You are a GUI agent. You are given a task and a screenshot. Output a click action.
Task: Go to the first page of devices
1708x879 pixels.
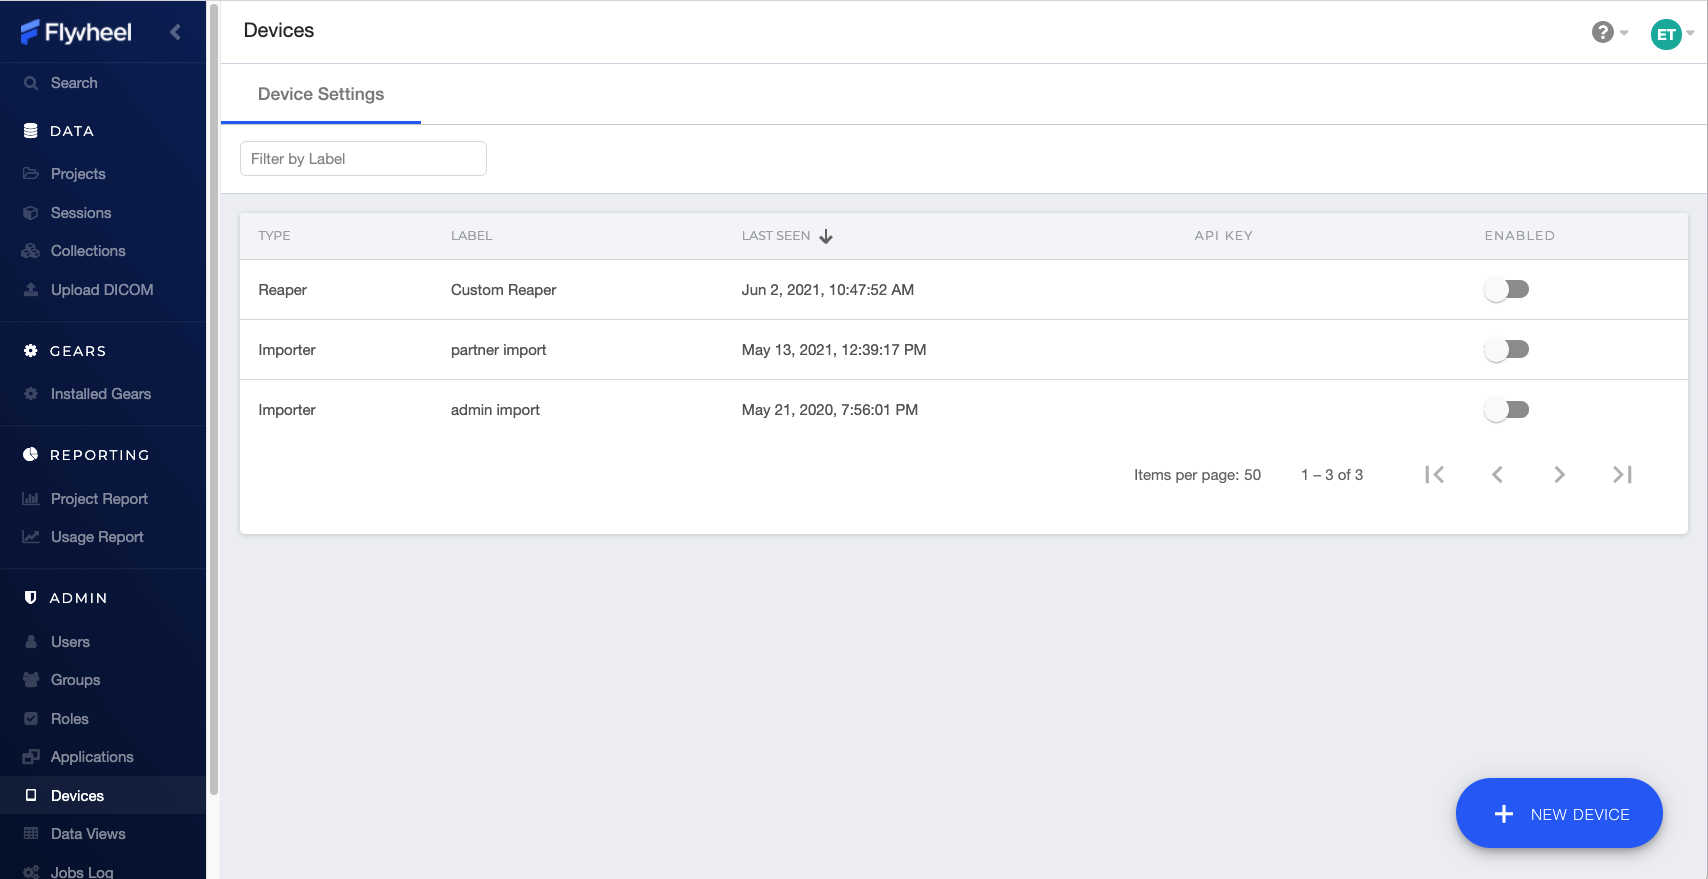[x=1435, y=475]
